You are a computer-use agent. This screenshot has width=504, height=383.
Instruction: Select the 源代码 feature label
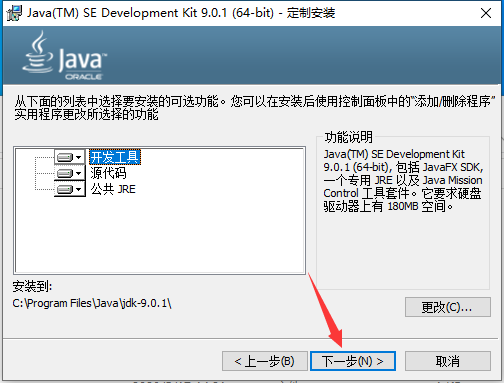click(108, 173)
